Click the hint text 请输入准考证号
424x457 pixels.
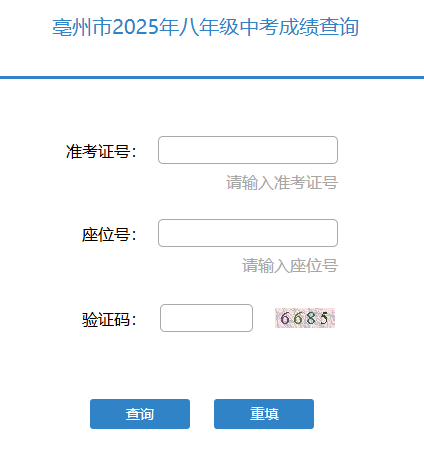[282, 183]
